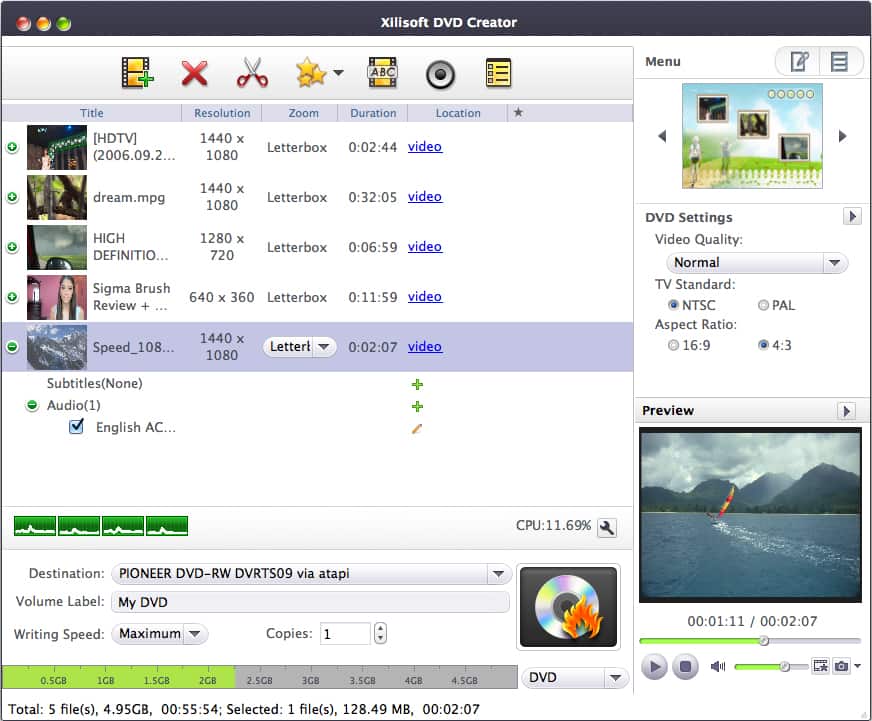Open the Effects star icon
Viewport: 872px width, 721px height.
[x=311, y=73]
